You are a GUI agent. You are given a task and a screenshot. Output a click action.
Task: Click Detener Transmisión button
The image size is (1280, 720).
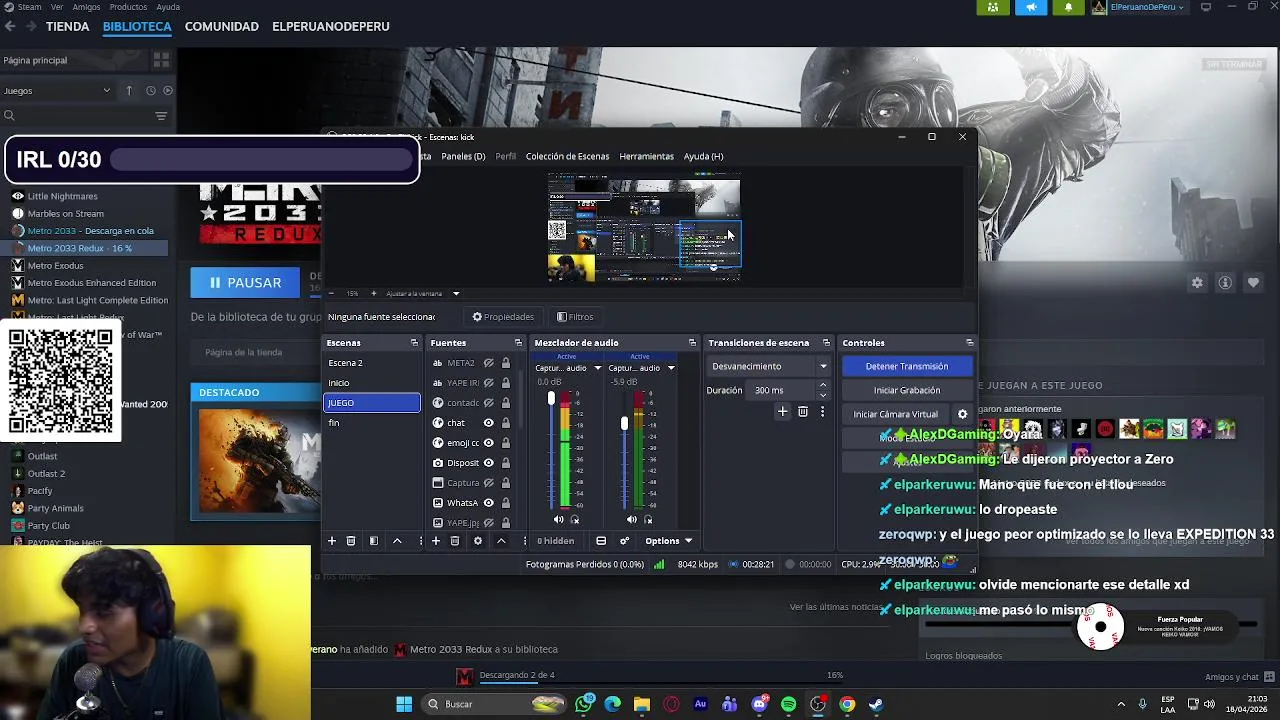click(x=906, y=366)
